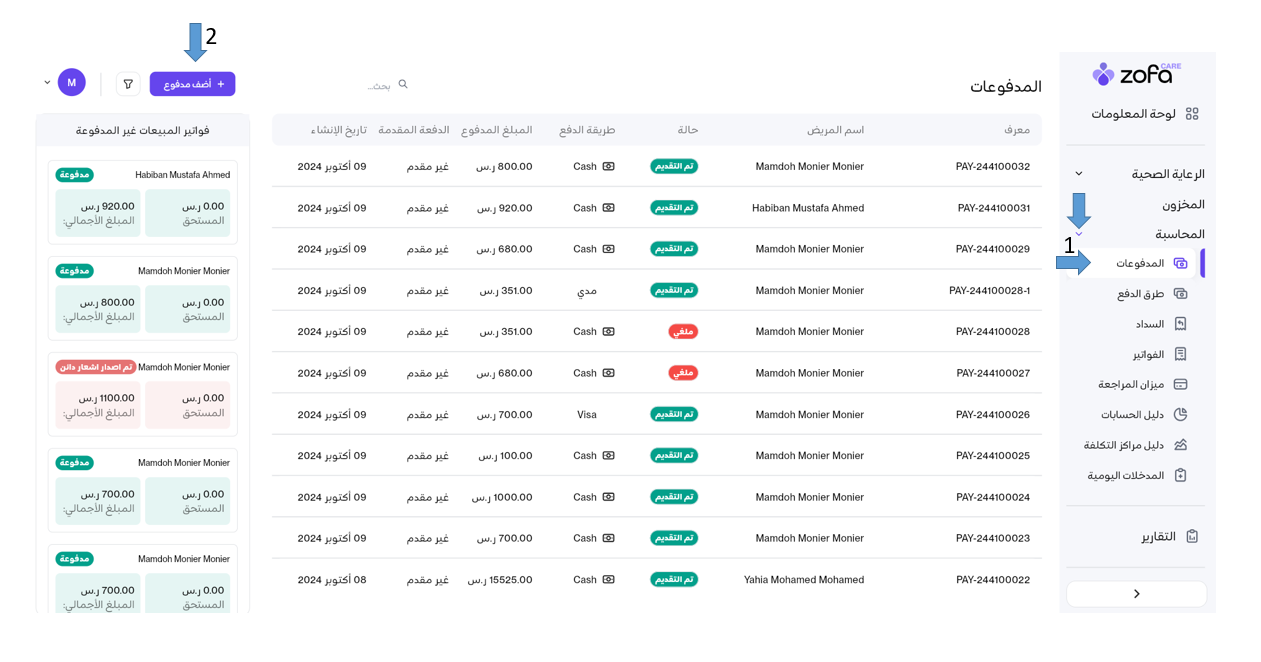Select المدفوعات in the accounting menu

click(x=1140, y=263)
